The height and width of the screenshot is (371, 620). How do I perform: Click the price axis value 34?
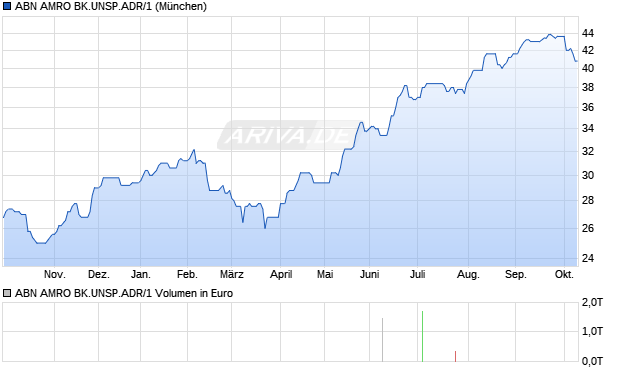click(x=588, y=129)
